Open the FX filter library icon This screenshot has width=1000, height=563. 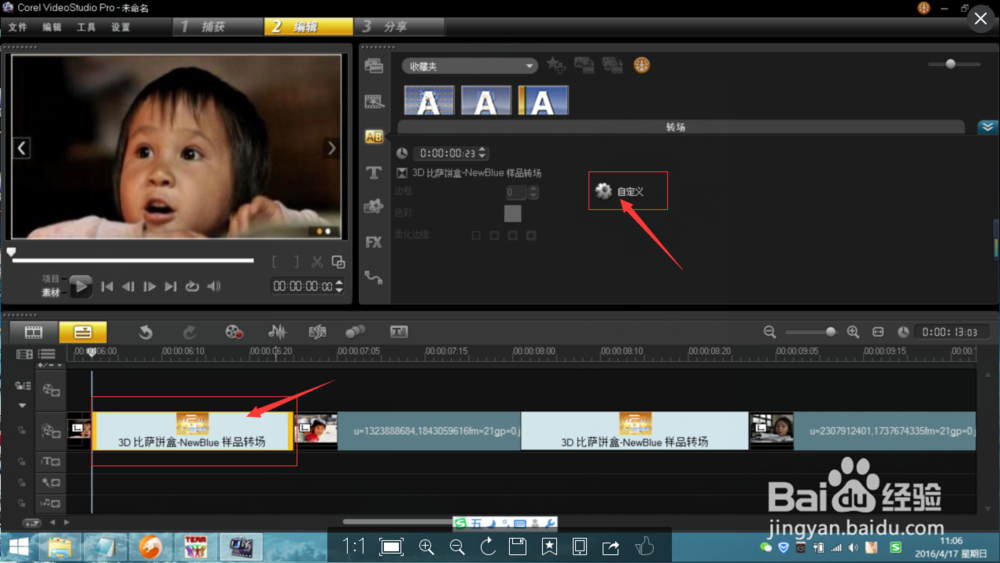[374, 242]
